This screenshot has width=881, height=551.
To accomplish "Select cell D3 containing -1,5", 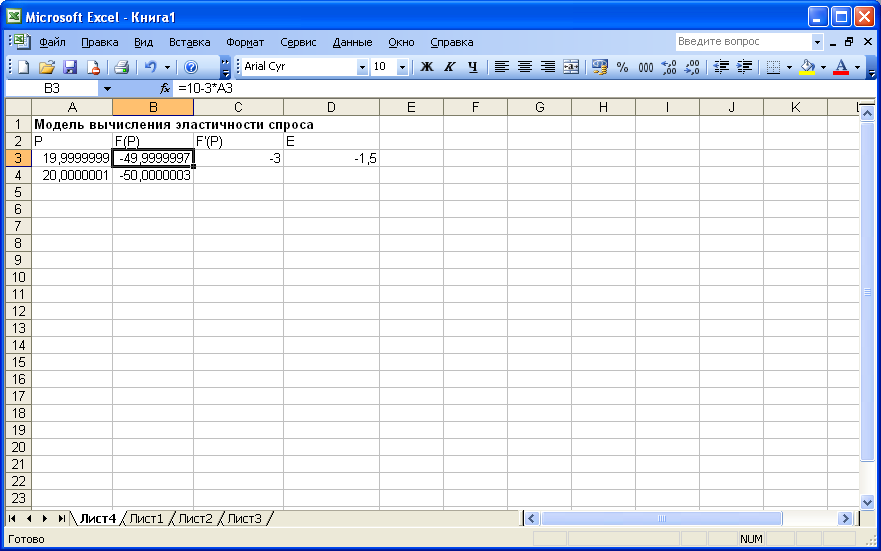I will click(x=331, y=158).
